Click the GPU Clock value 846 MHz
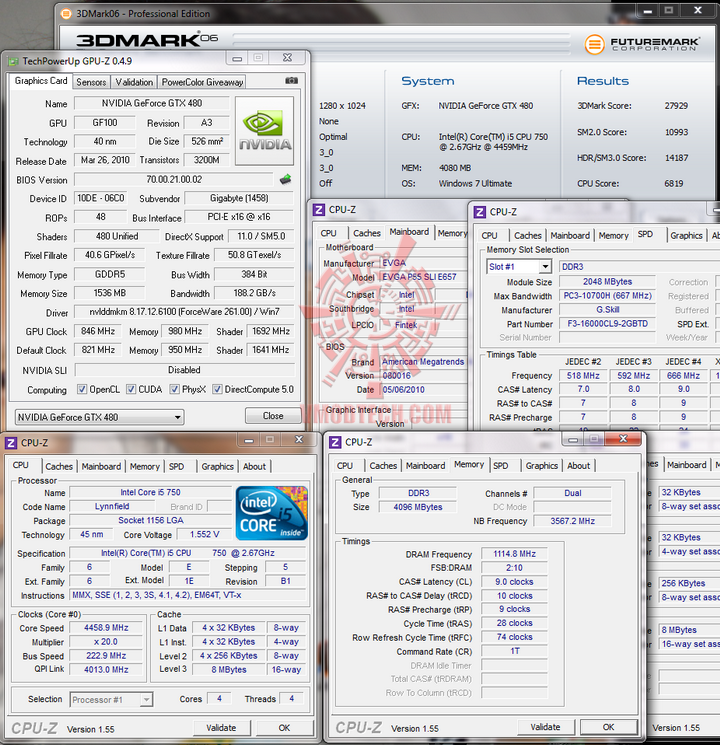This screenshot has width=720, height=745. [x=97, y=331]
